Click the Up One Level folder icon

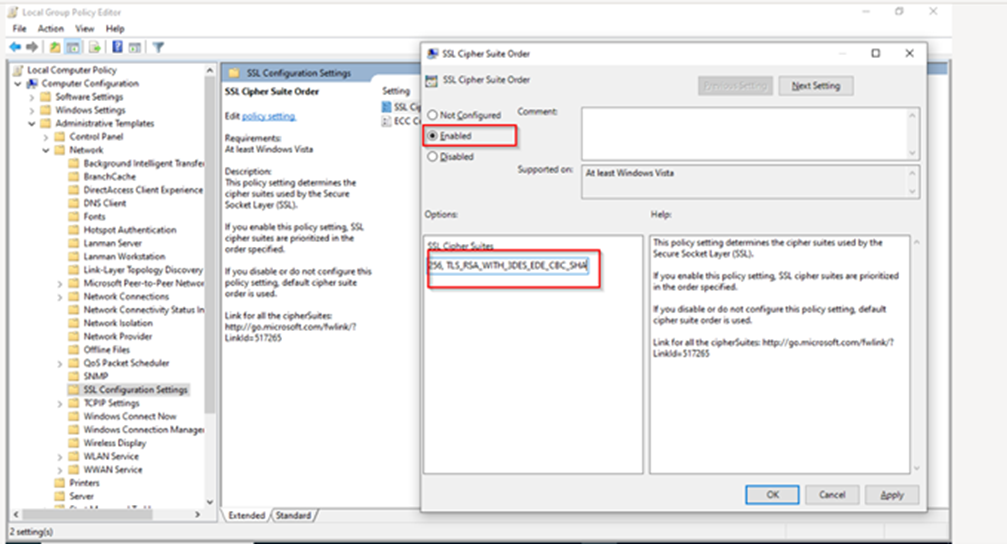[56, 47]
